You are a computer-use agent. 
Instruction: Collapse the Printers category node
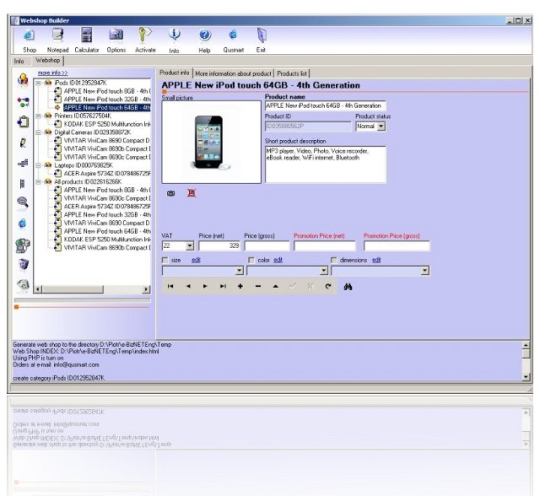coord(39,116)
